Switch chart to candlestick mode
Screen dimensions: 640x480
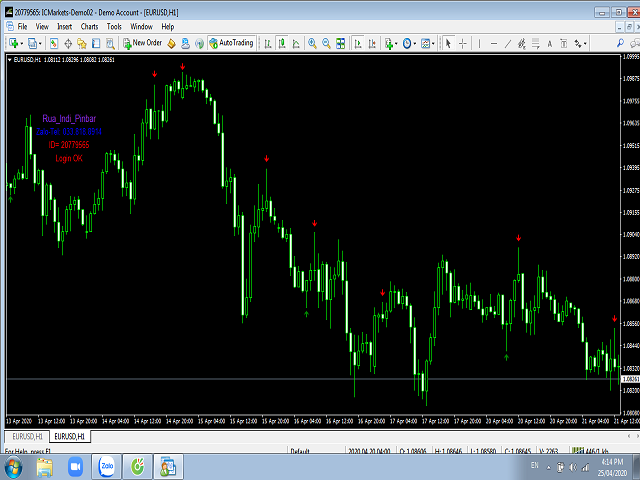(282, 43)
